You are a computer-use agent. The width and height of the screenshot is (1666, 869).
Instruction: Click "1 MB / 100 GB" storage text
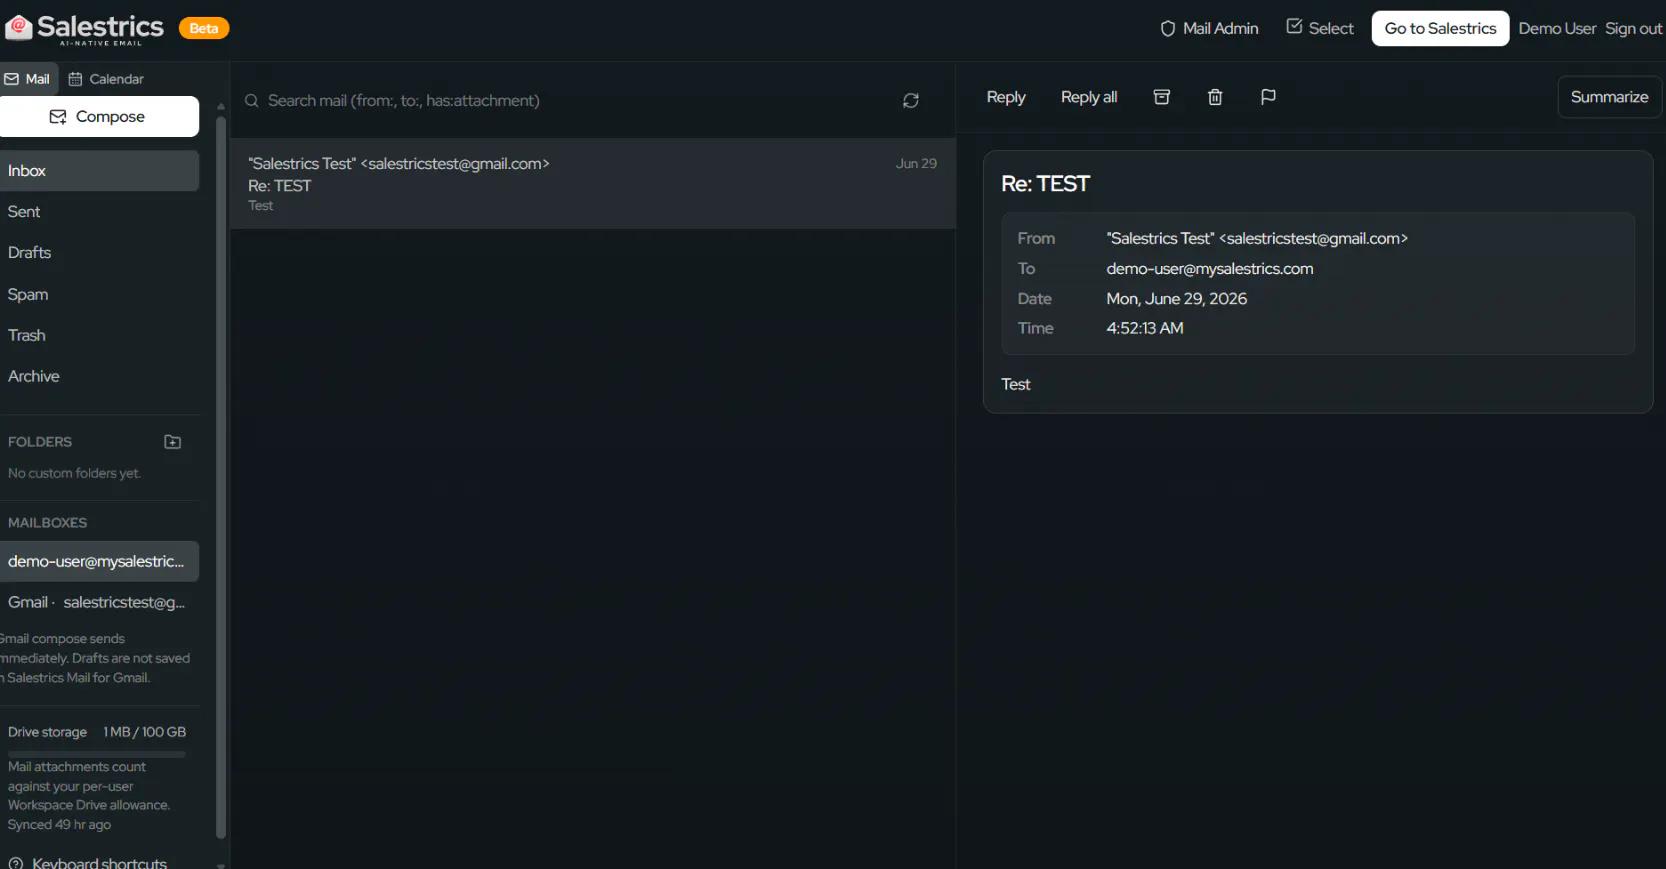click(145, 732)
